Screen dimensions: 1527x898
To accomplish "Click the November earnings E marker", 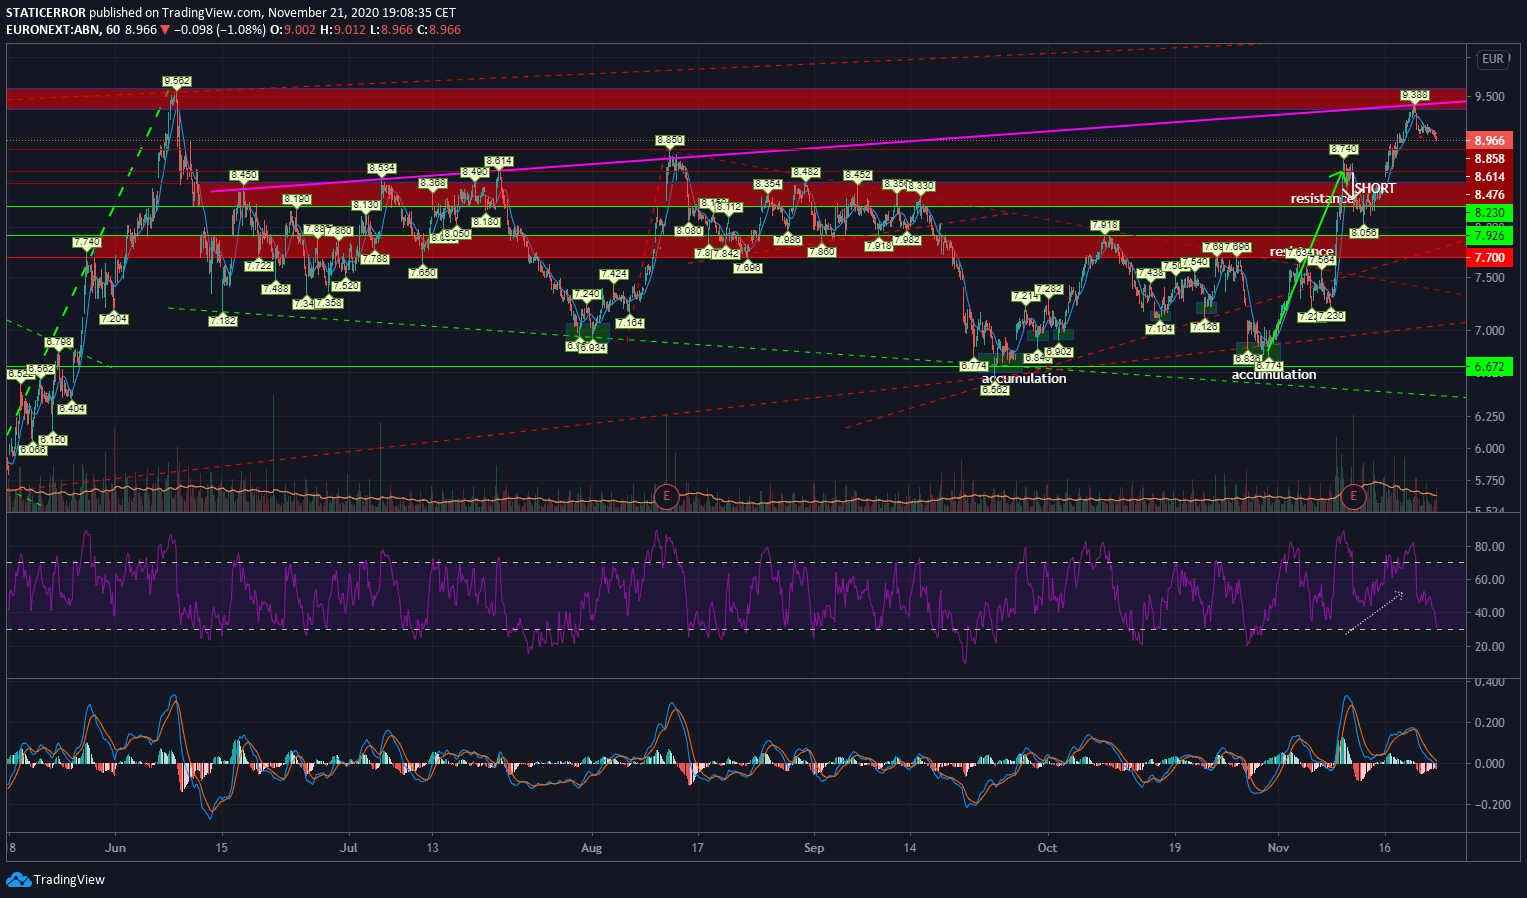I will [1353, 495].
